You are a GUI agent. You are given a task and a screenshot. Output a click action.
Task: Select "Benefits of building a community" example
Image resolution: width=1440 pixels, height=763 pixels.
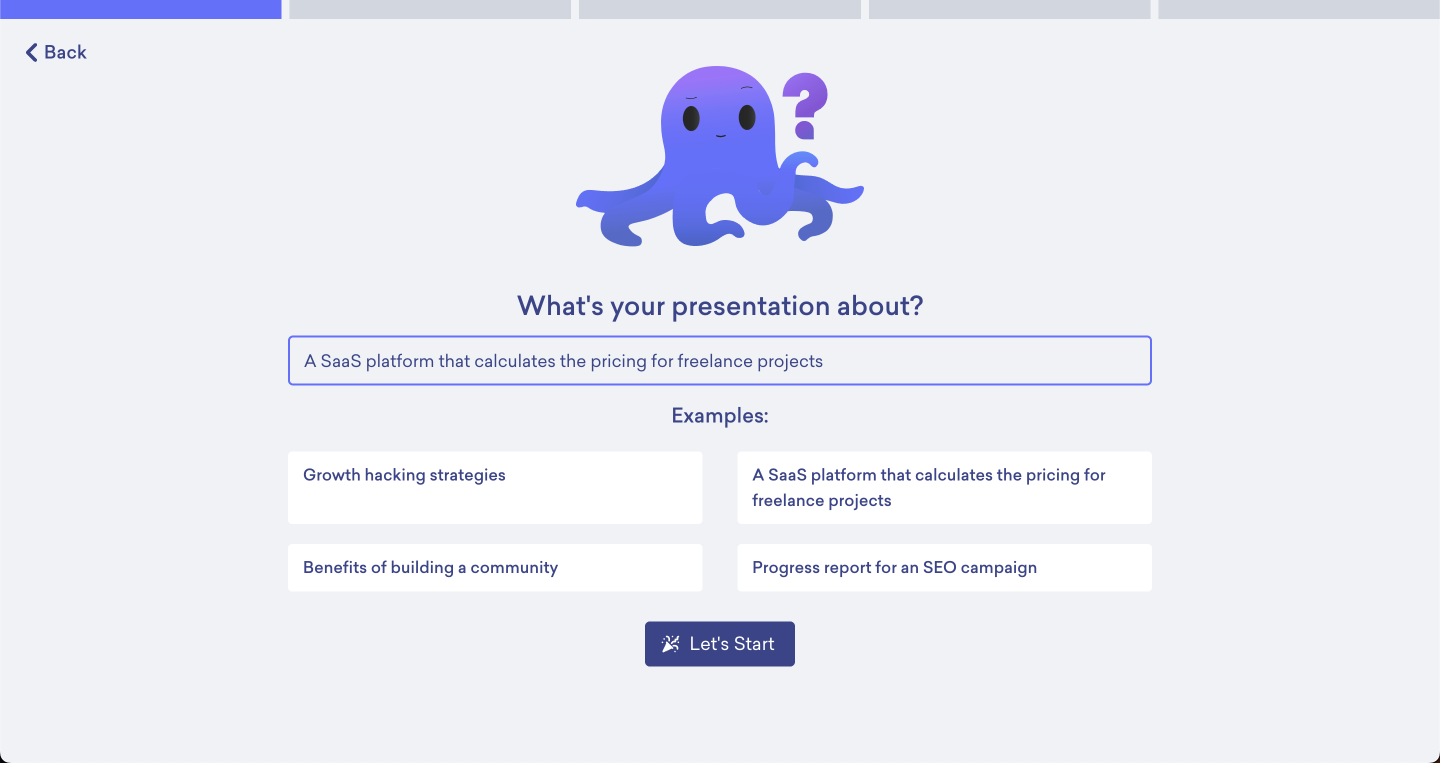(495, 567)
